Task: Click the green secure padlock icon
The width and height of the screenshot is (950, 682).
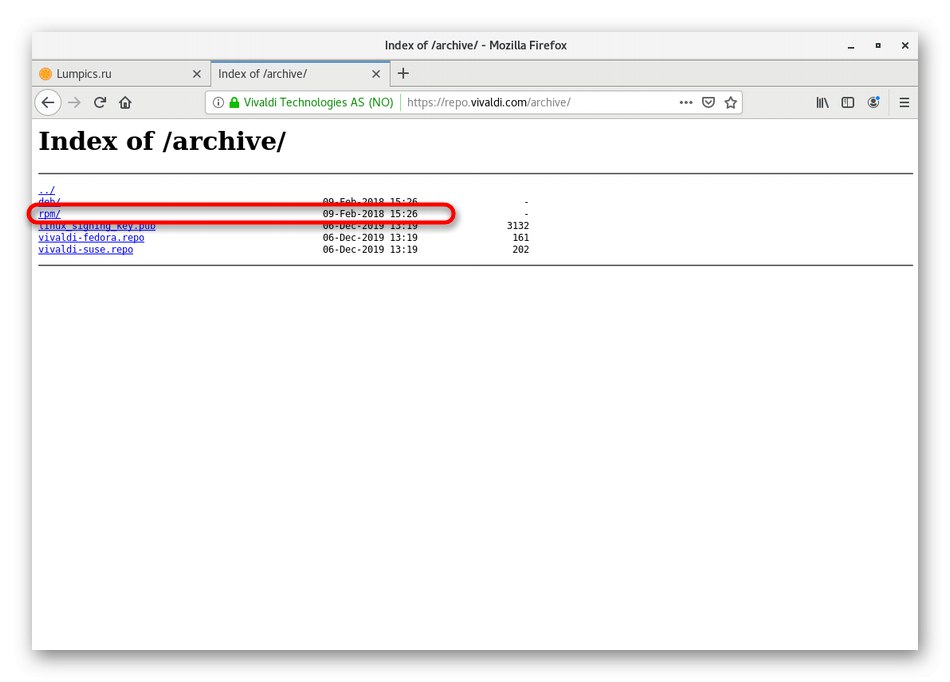Action: coord(234,102)
